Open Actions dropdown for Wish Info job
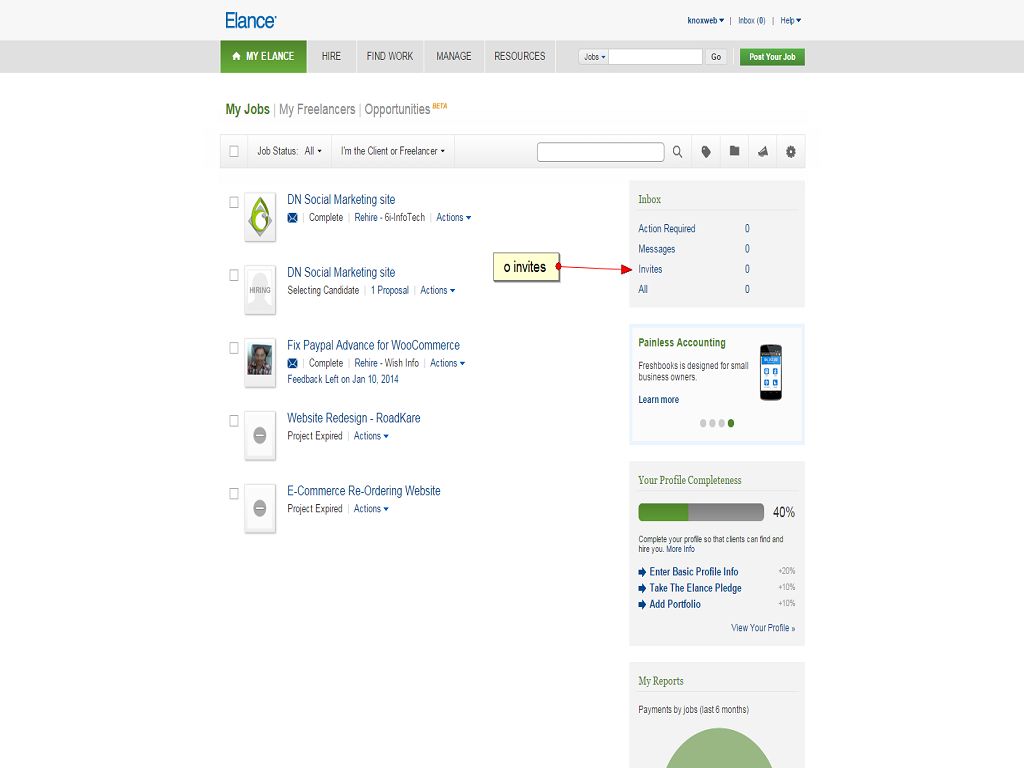Image resolution: width=1024 pixels, height=768 pixels. pyautogui.click(x=447, y=363)
